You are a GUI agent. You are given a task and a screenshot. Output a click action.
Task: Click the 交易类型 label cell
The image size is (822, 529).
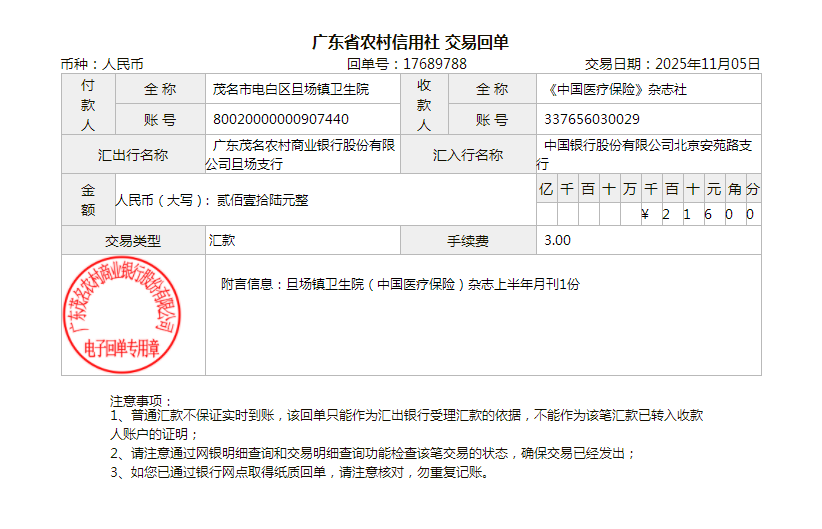pyautogui.click(x=133, y=241)
